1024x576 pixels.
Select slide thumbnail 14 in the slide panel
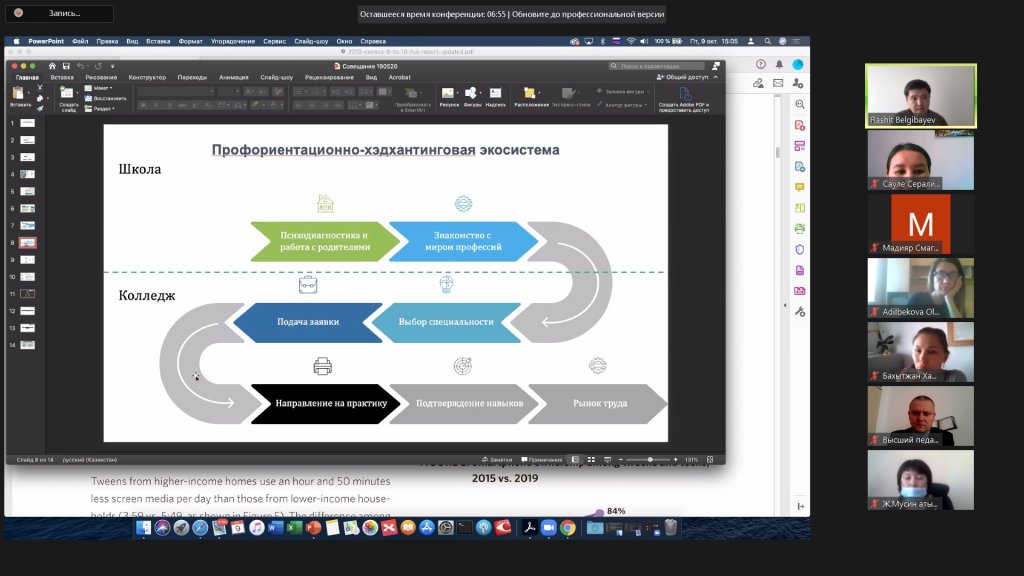(x=27, y=345)
